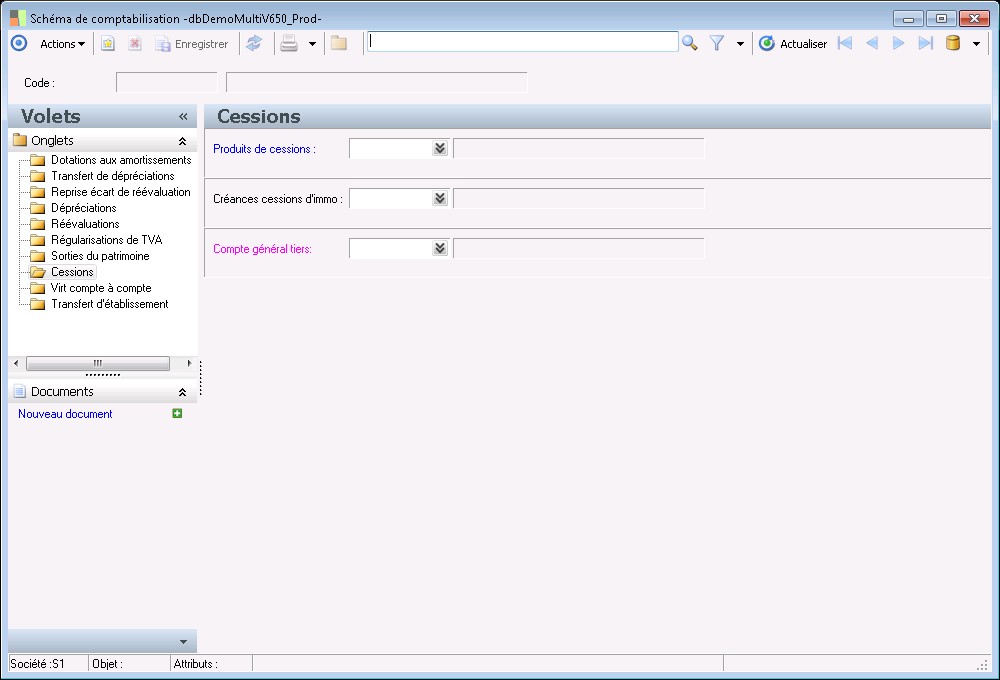
Task: Click the Produits de cessions label
Action: (x=264, y=149)
